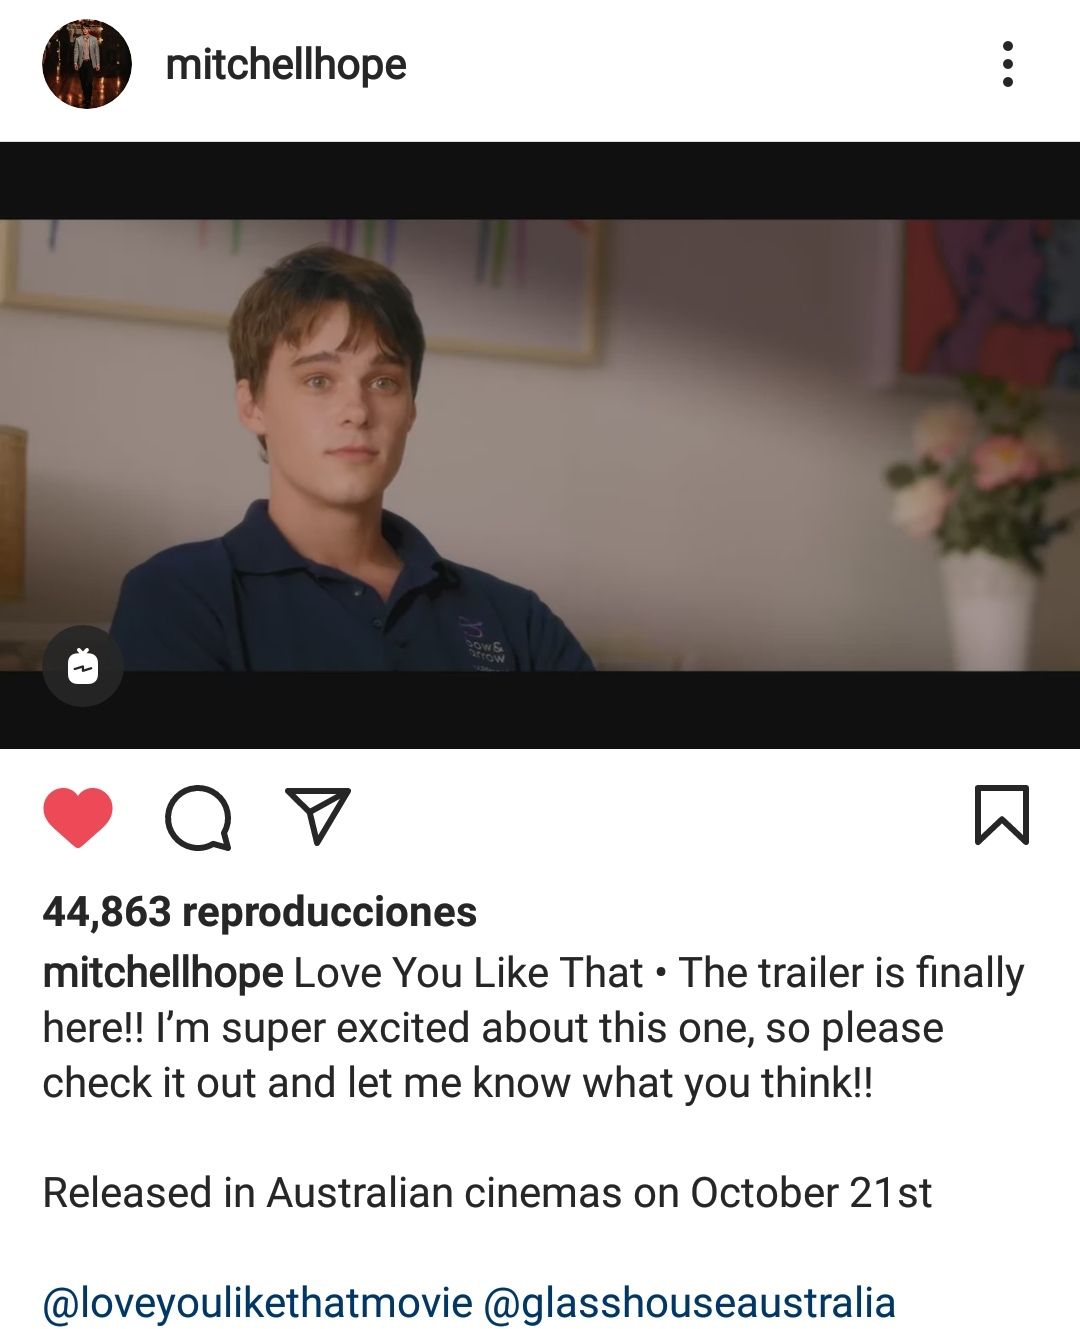Tap the caption text about the trailer
This screenshot has width=1080, height=1329.
pyautogui.click(x=533, y=1028)
